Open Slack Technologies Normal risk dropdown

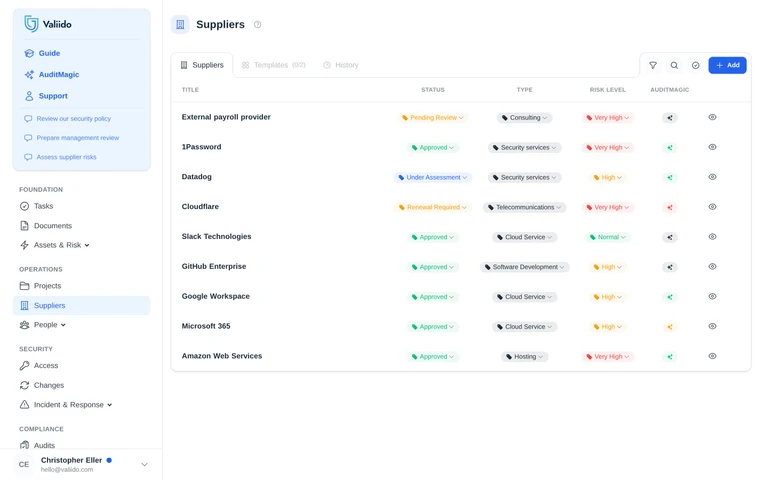click(608, 237)
